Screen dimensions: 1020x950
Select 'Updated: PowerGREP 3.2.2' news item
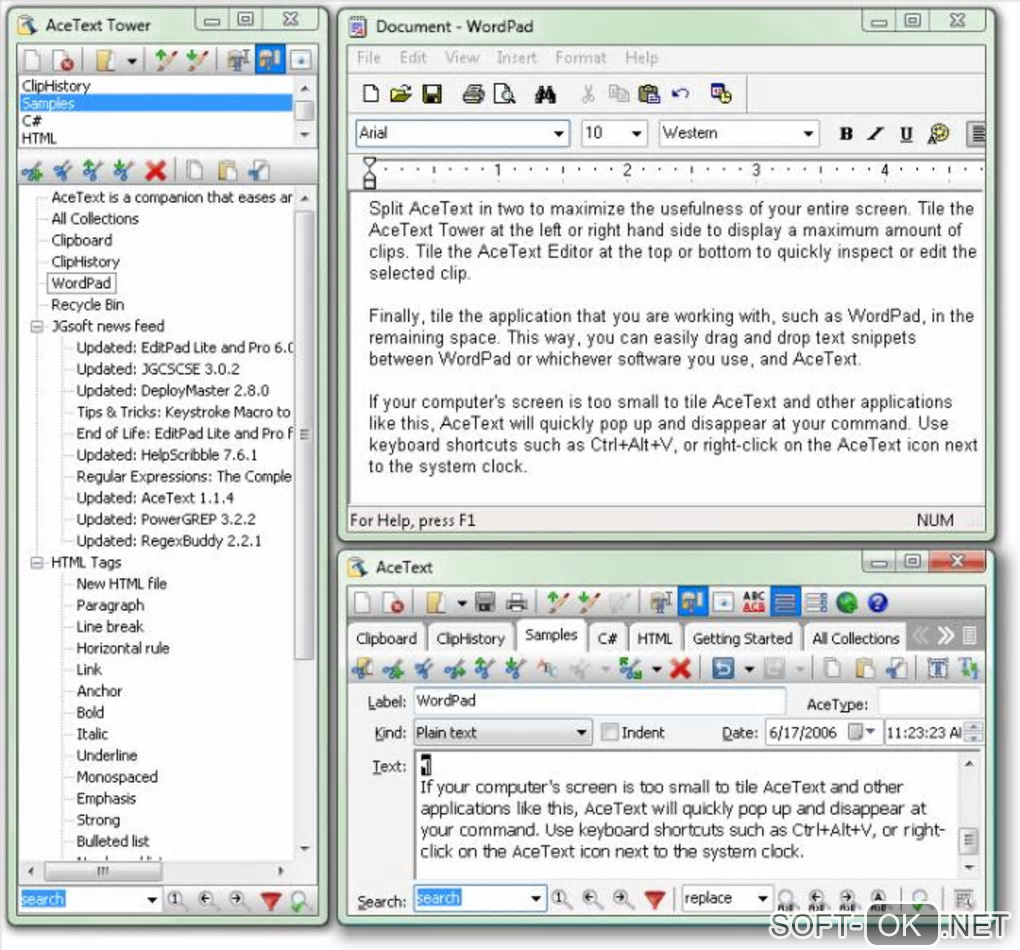coord(166,519)
